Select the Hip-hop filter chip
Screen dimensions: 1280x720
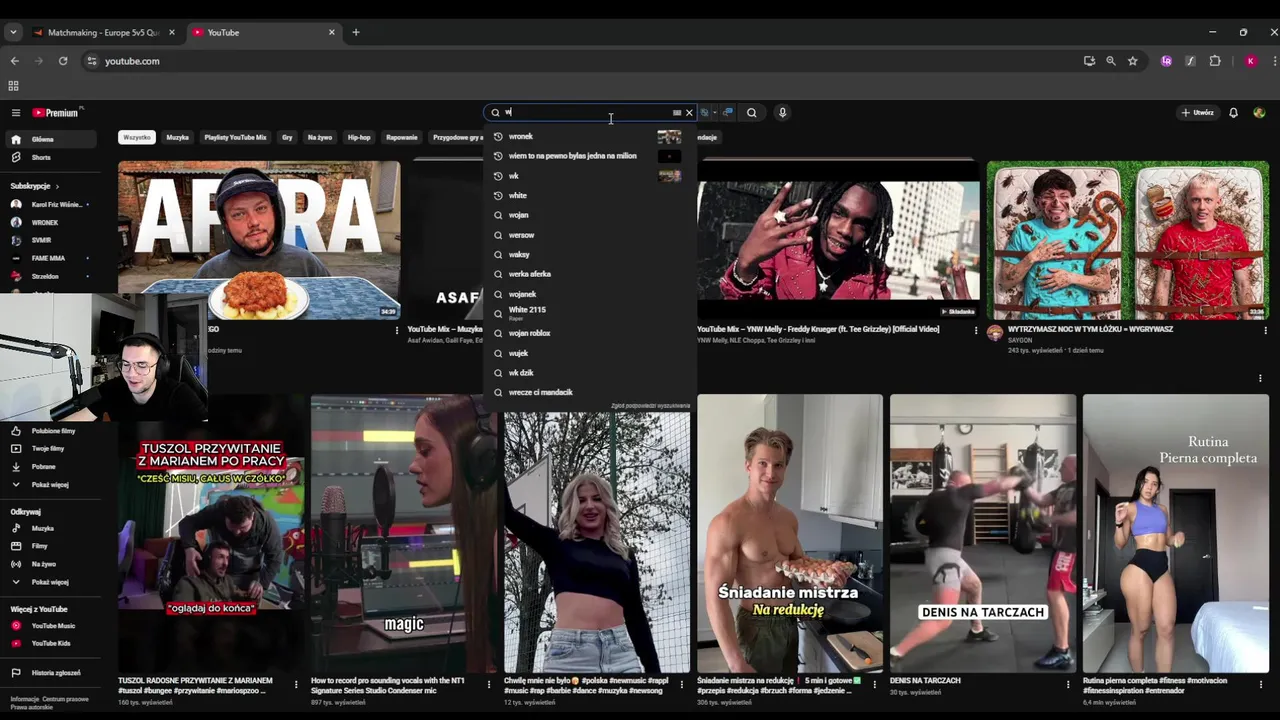tap(359, 137)
